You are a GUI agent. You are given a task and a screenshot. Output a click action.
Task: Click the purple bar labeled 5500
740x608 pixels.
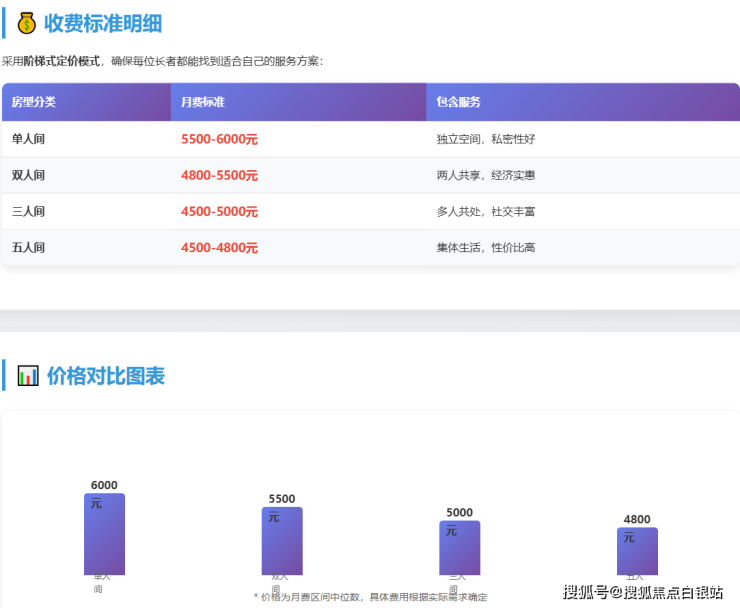[282, 541]
